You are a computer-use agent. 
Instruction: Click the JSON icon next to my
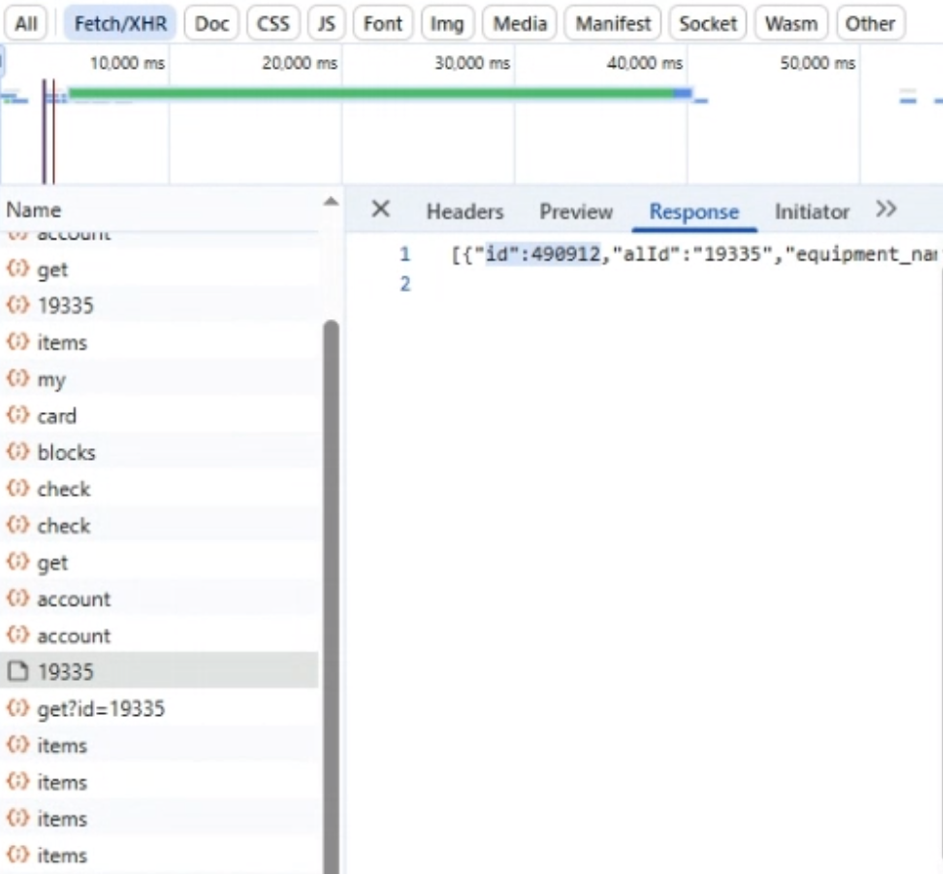click(x=17, y=379)
